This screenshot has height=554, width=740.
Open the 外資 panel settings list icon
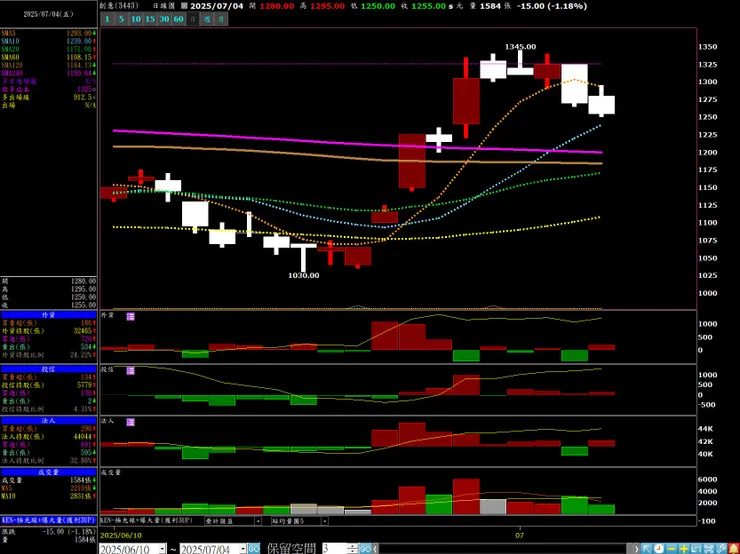[131, 317]
